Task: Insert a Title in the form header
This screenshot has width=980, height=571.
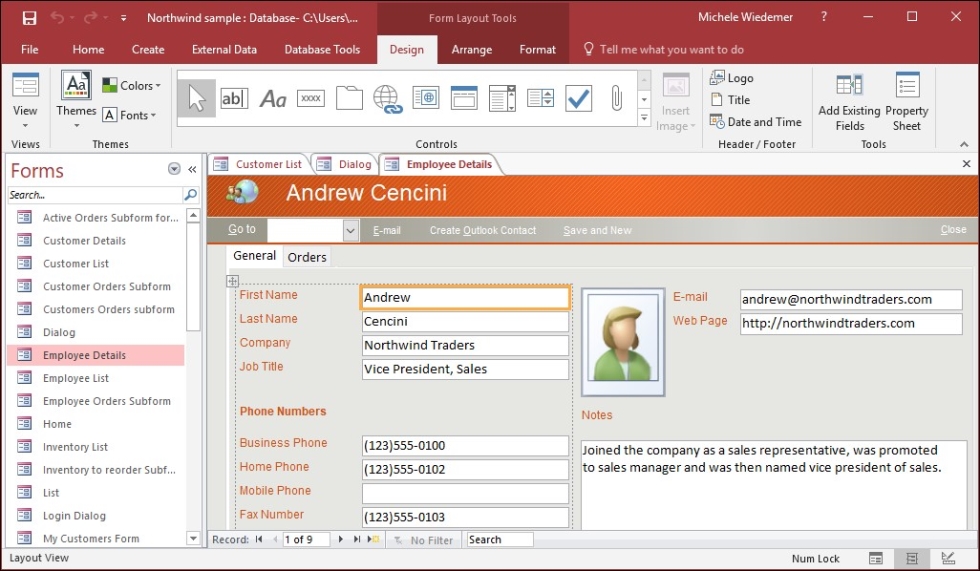Action: click(731, 100)
